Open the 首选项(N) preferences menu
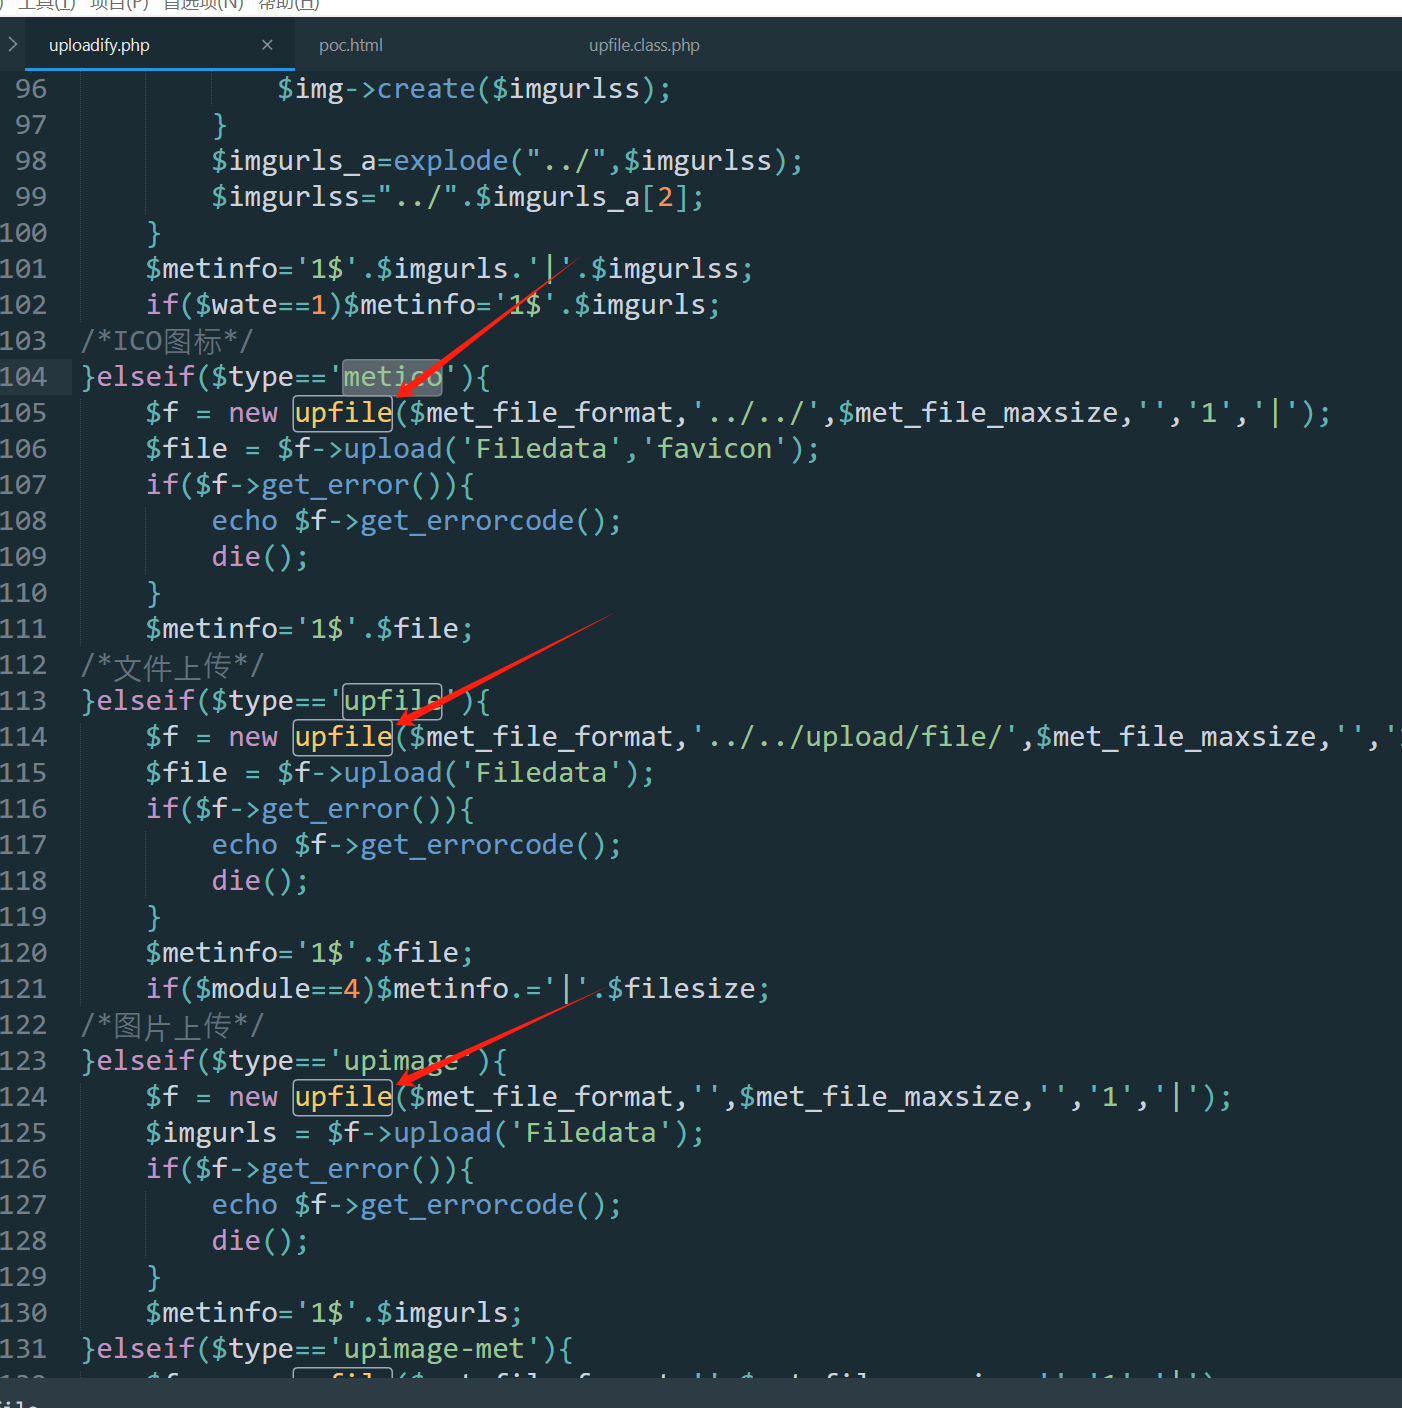Viewport: 1402px width, 1408px height. coord(203,5)
